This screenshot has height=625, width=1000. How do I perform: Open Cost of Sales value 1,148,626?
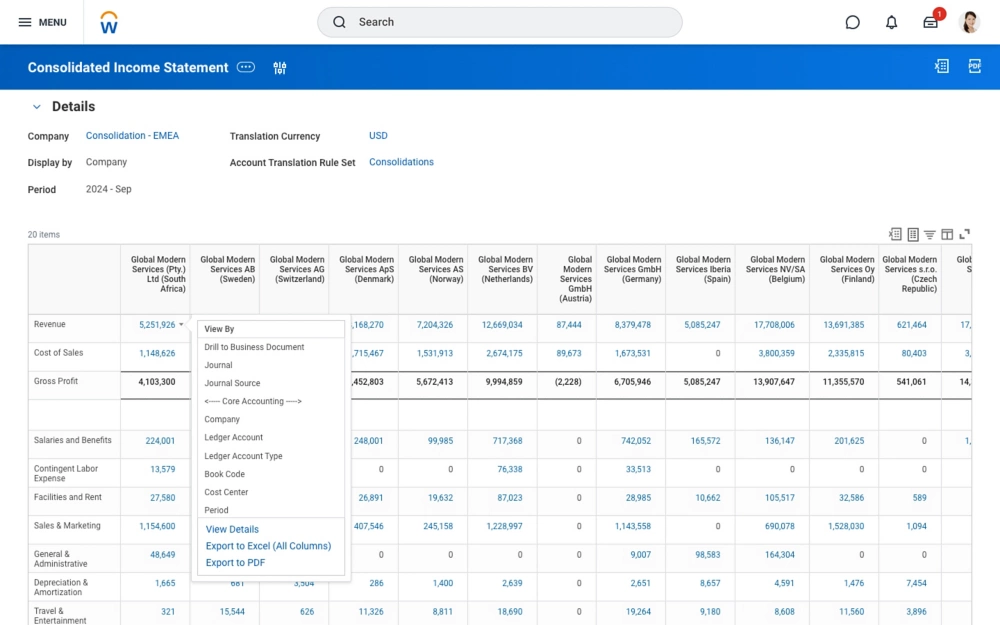[157, 353]
